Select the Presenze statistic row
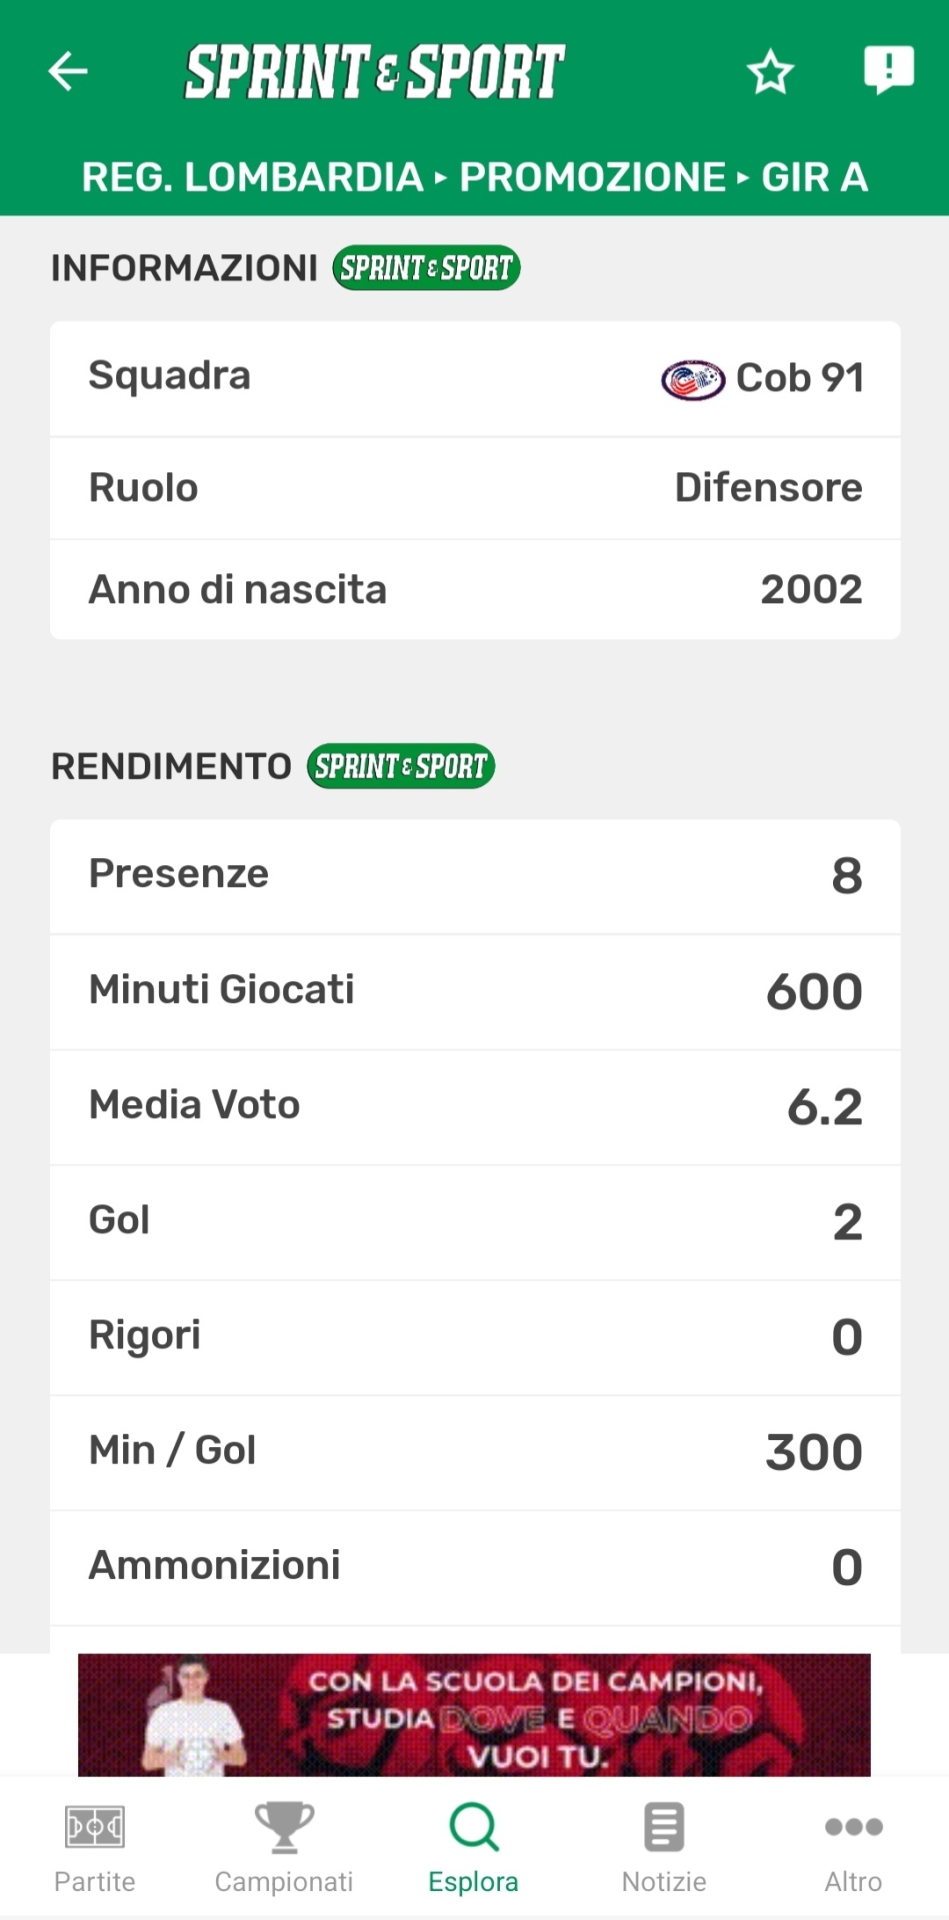Screen dimensions: 949x1920 tap(475, 875)
